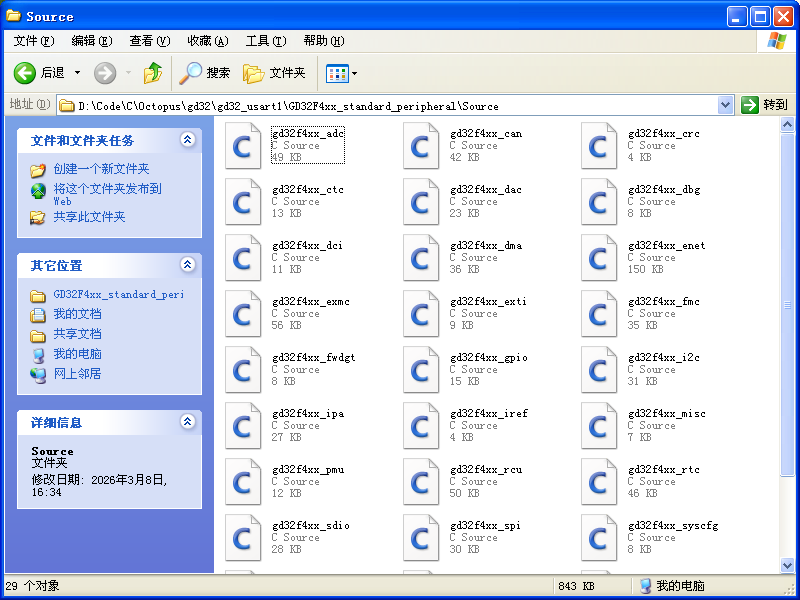Click the Views icon in toolbar
The height and width of the screenshot is (600, 800).
pyautogui.click(x=336, y=73)
